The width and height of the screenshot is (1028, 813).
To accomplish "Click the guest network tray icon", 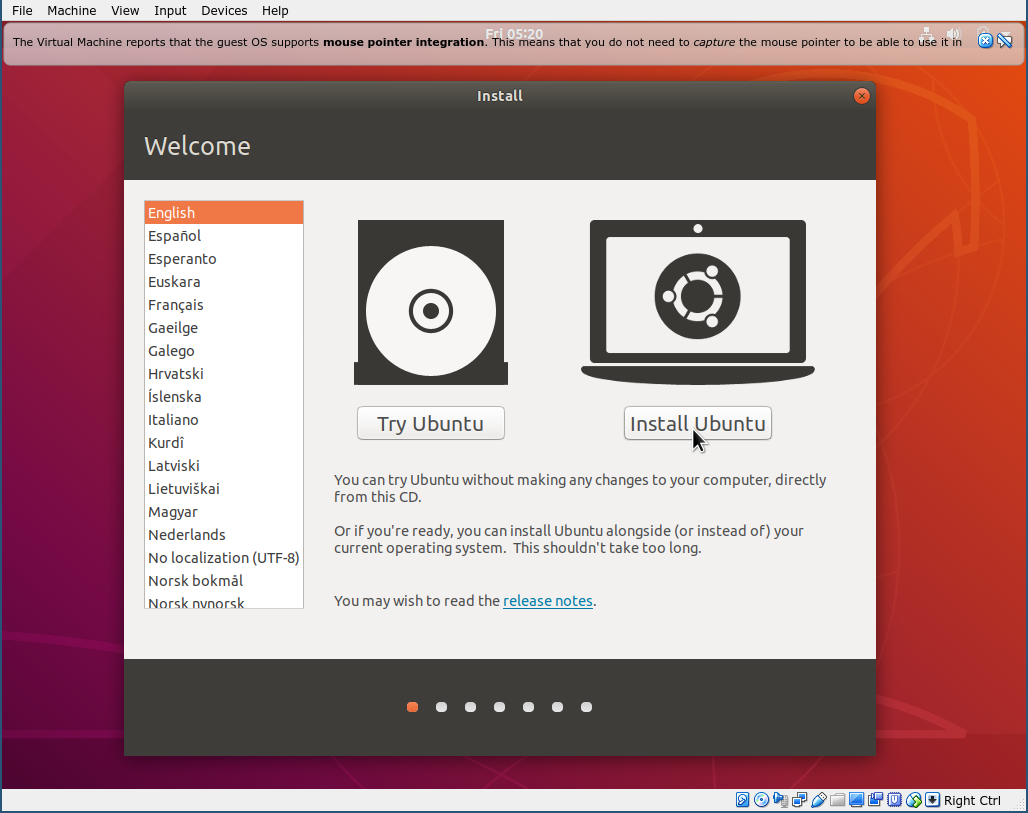I will 926,34.
